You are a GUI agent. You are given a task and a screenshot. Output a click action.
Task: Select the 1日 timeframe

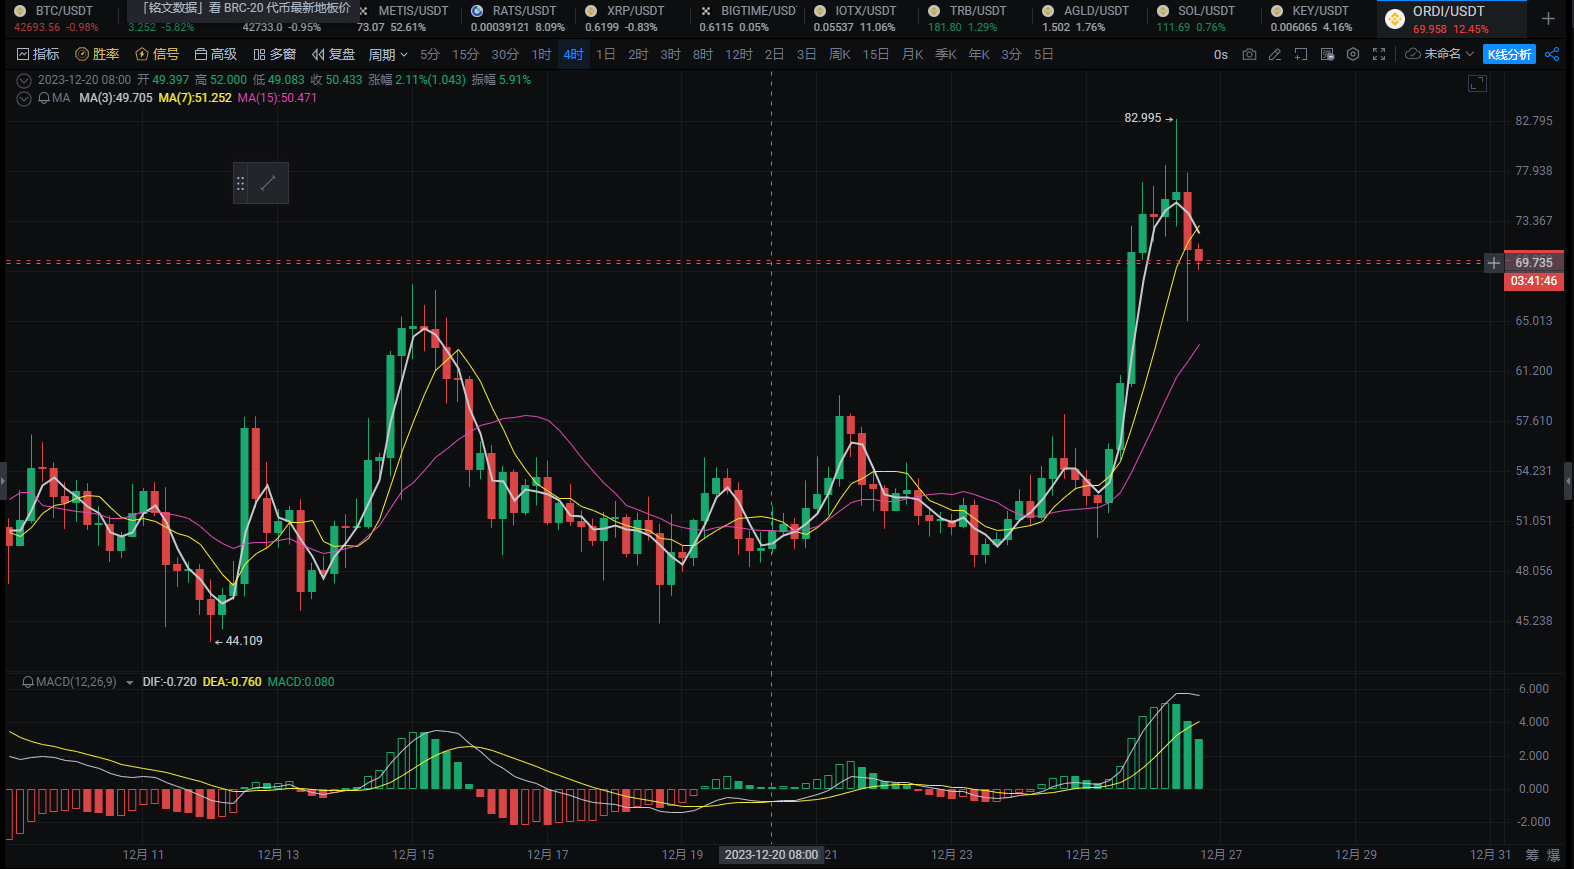(x=606, y=54)
